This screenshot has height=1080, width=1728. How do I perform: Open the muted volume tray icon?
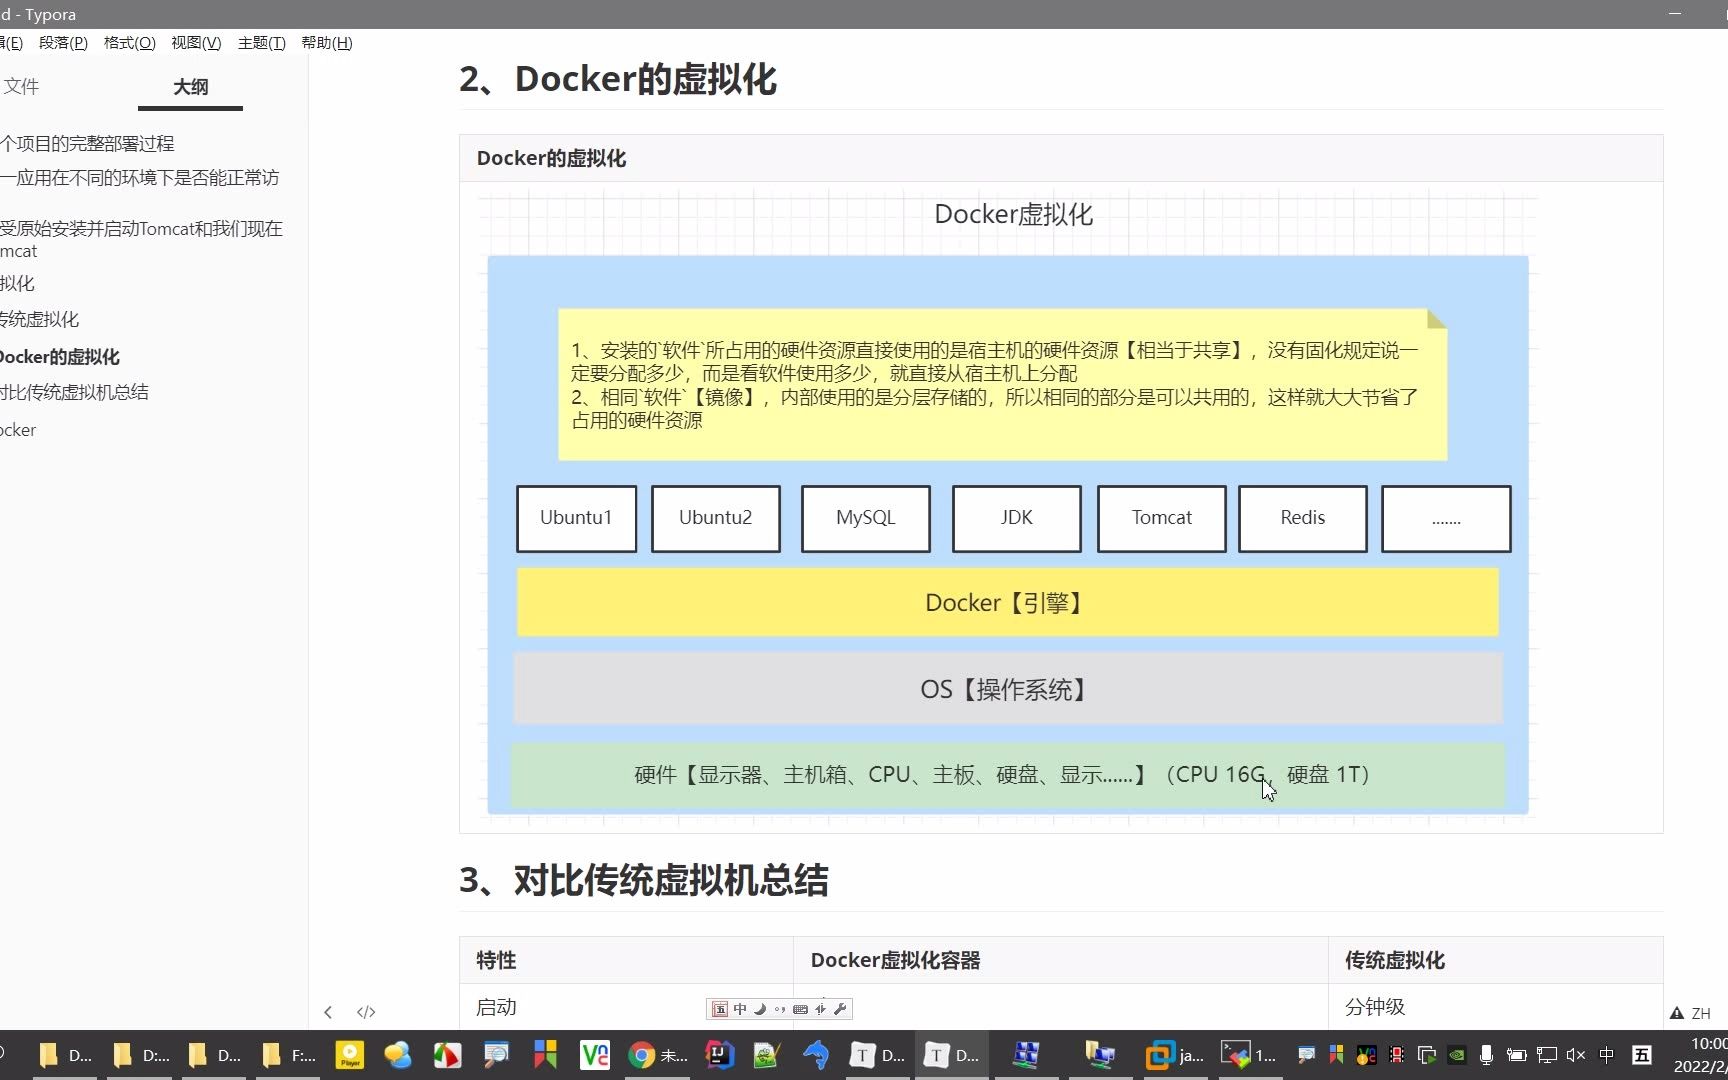[1576, 1055]
